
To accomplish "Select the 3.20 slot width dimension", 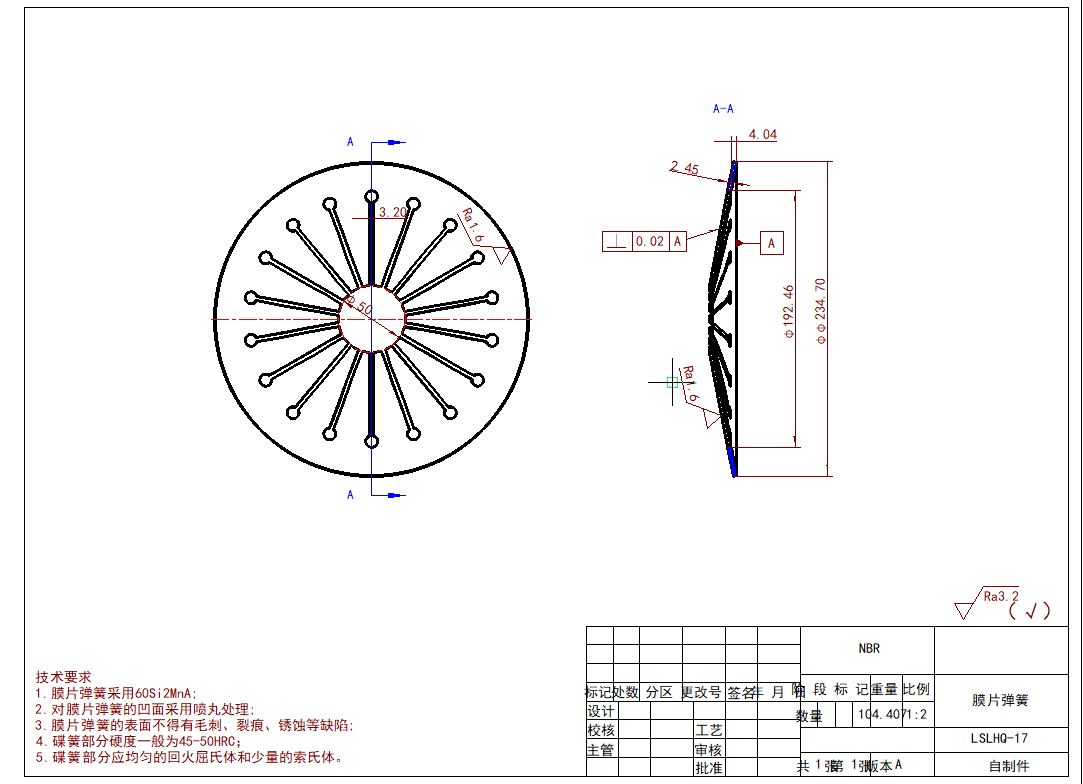I will tap(393, 212).
